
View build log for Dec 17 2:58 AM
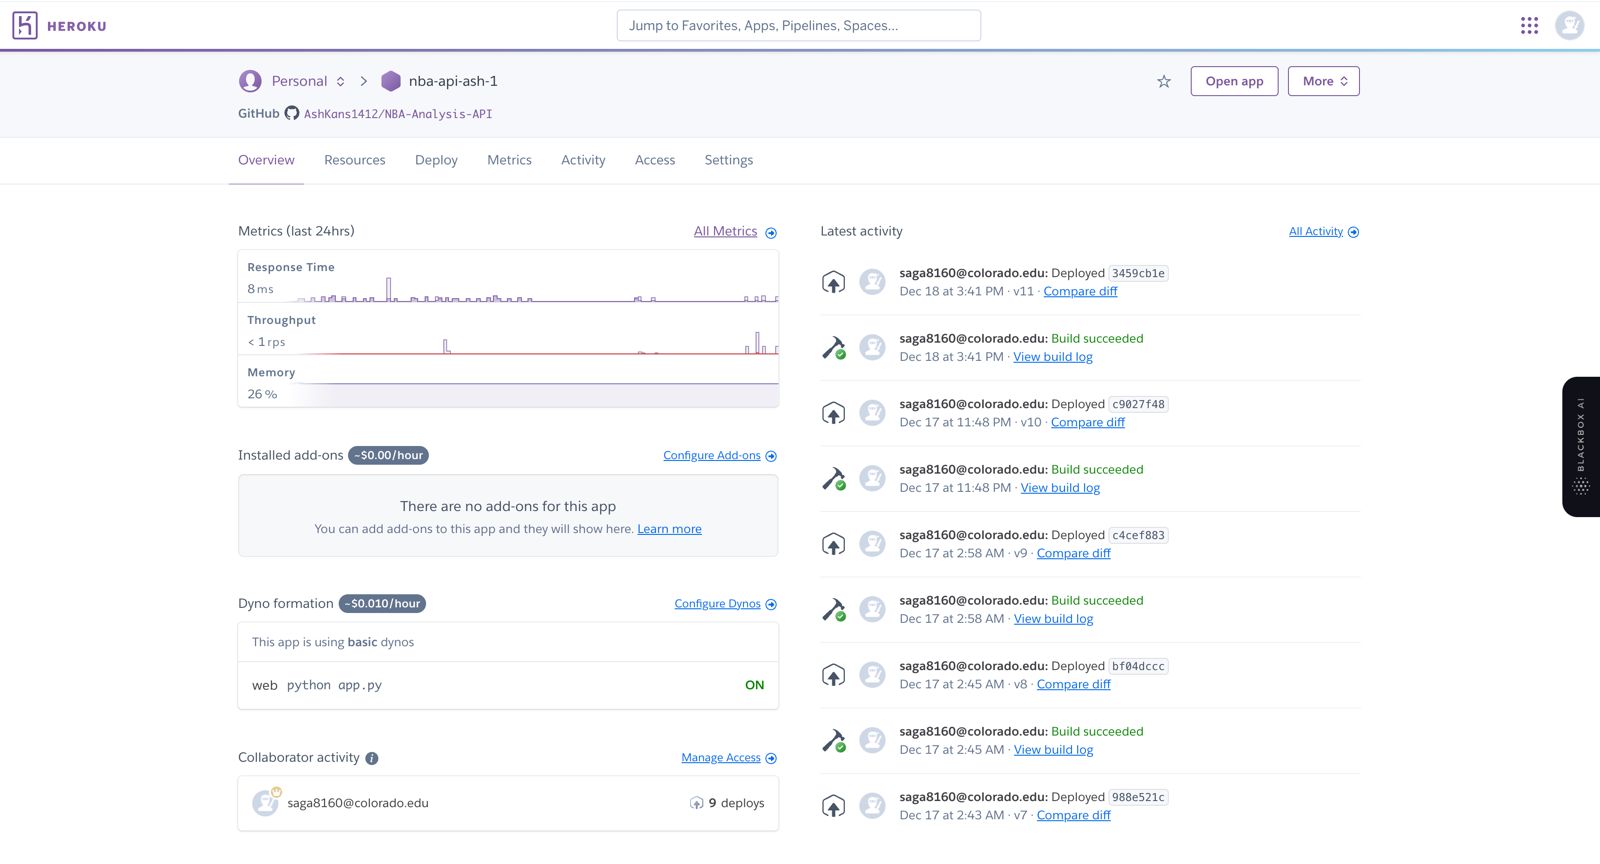[1053, 619]
